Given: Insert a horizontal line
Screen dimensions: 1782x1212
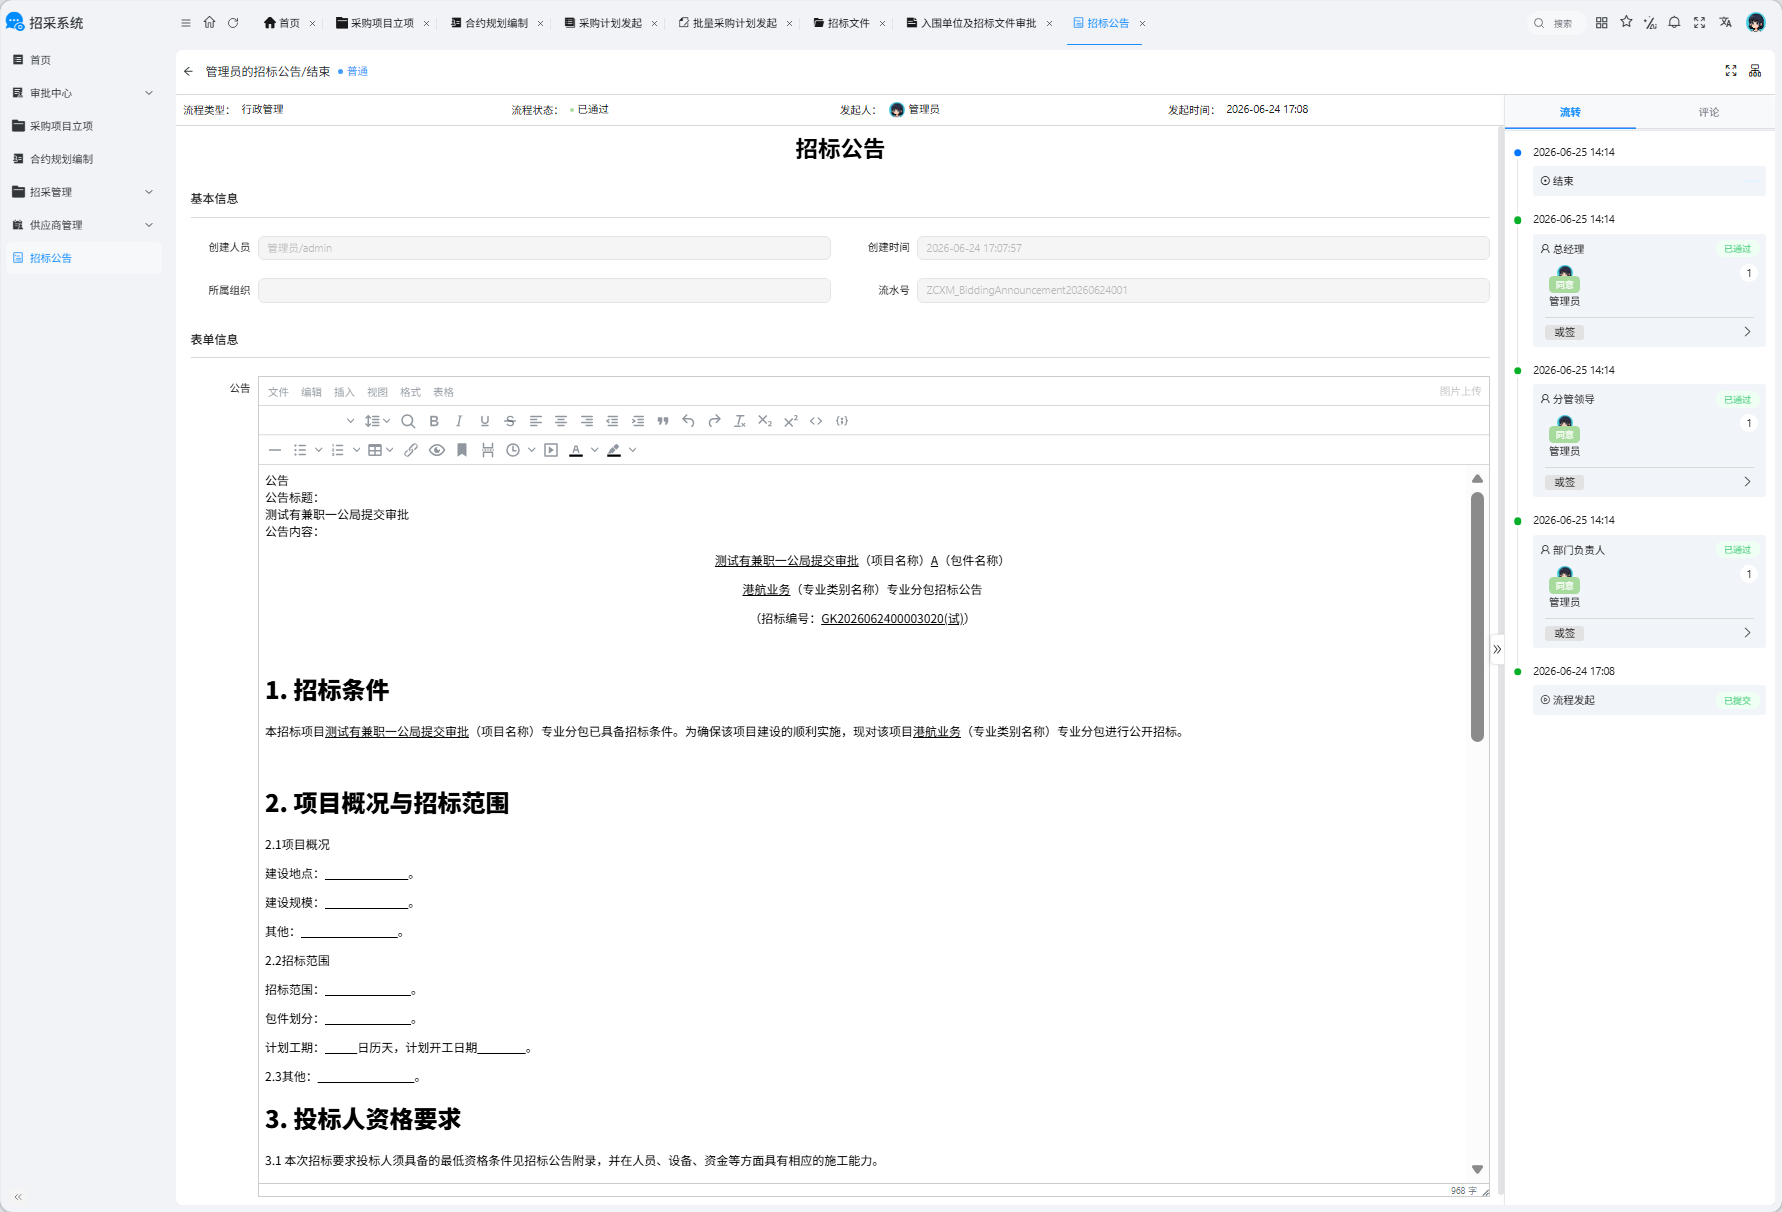Looking at the screenshot, I should (275, 450).
